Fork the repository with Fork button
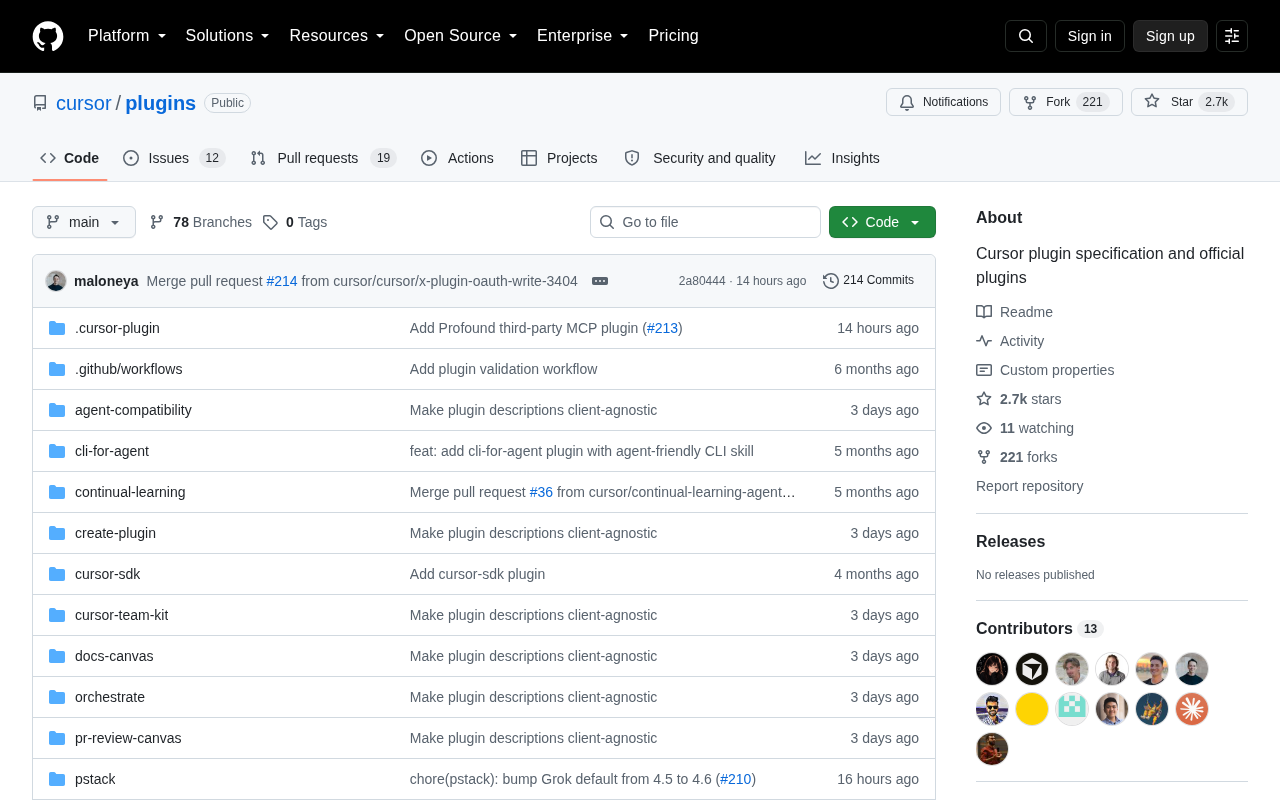This screenshot has width=1280, height=800. coord(1066,102)
